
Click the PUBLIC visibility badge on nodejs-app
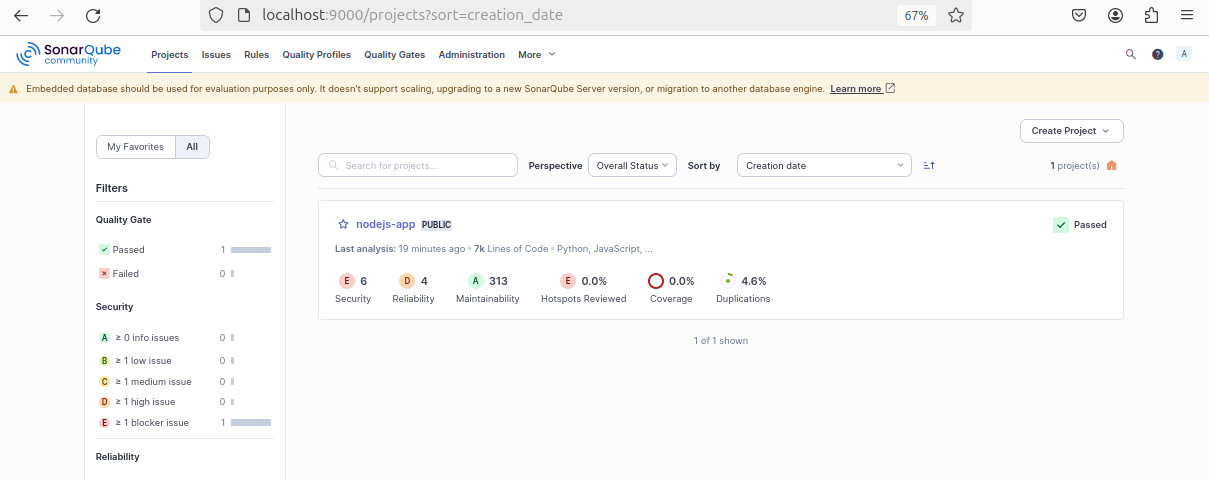click(x=436, y=225)
